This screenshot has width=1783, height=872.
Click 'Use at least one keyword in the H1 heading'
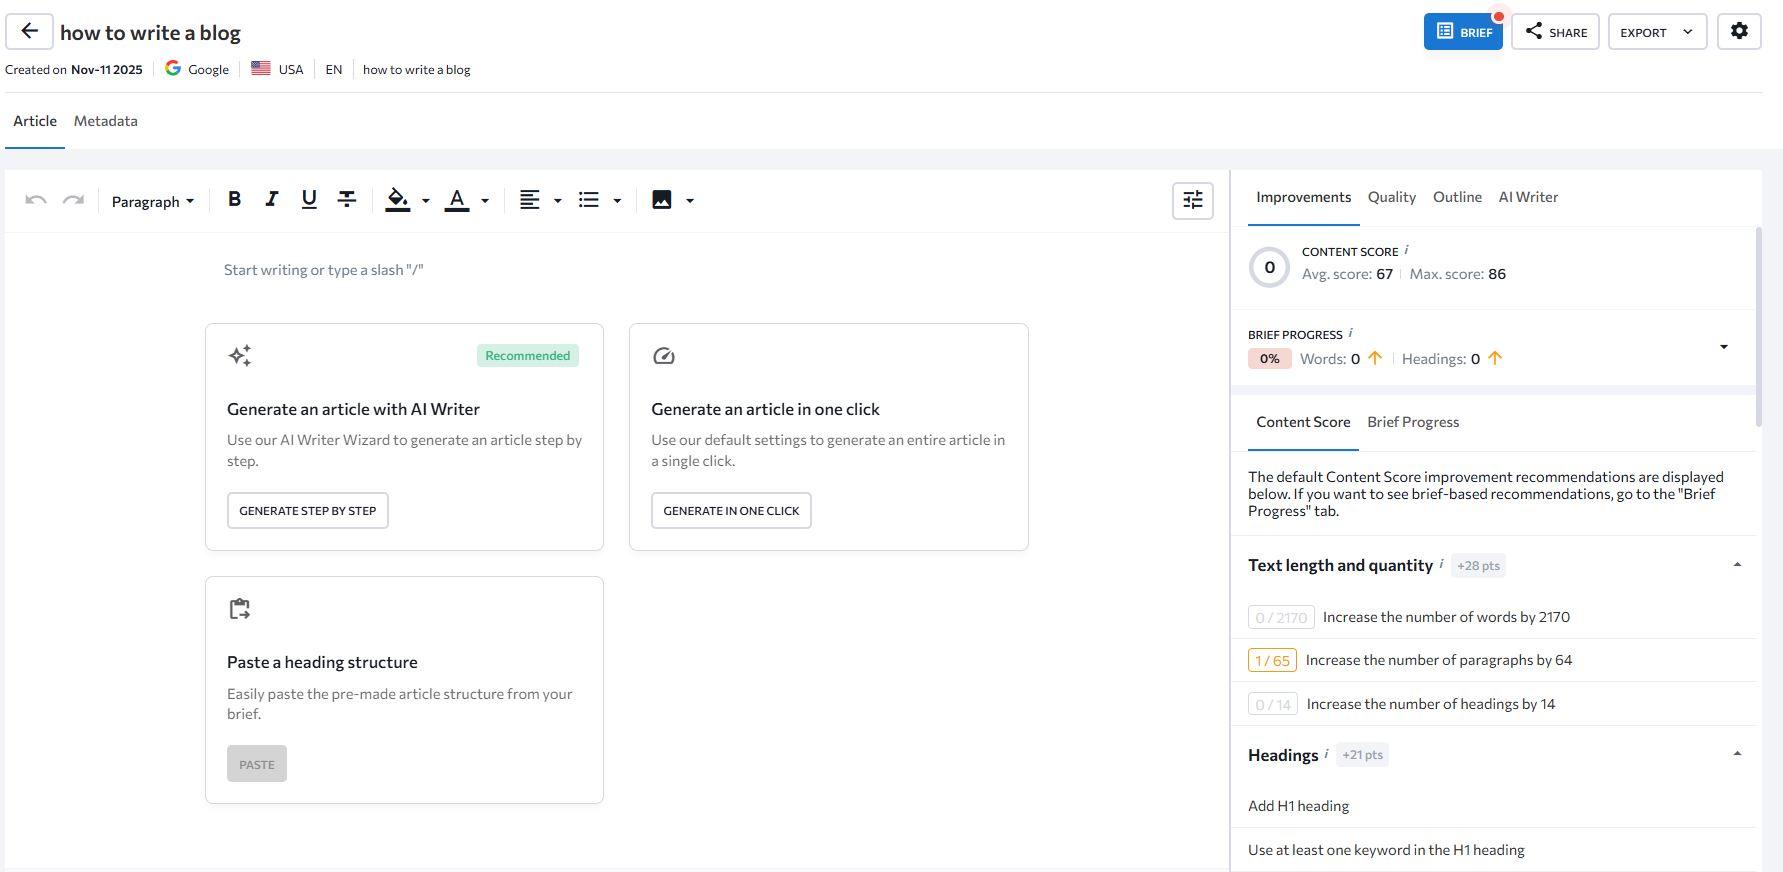[1386, 850]
